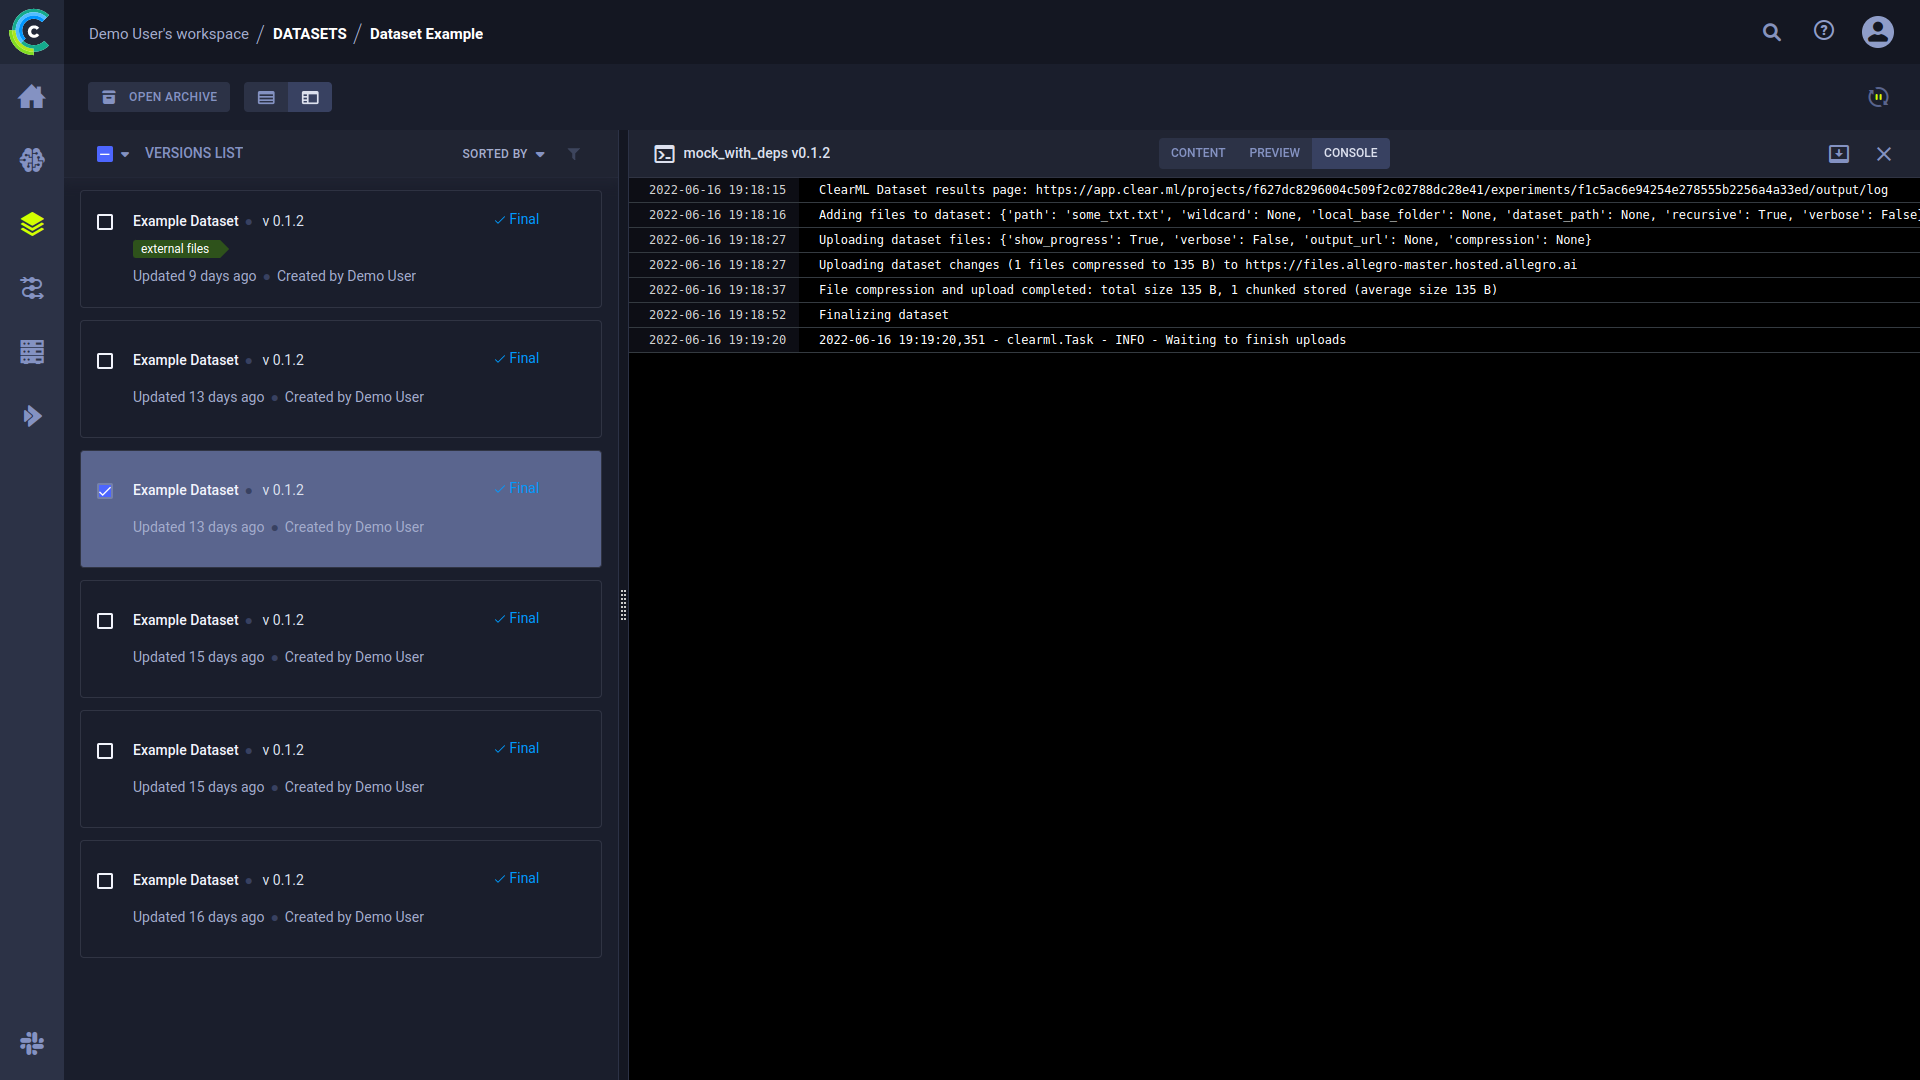Screen dimensions: 1920x1080
Task: Check the external files dataset checkbox
Action: (x=105, y=222)
